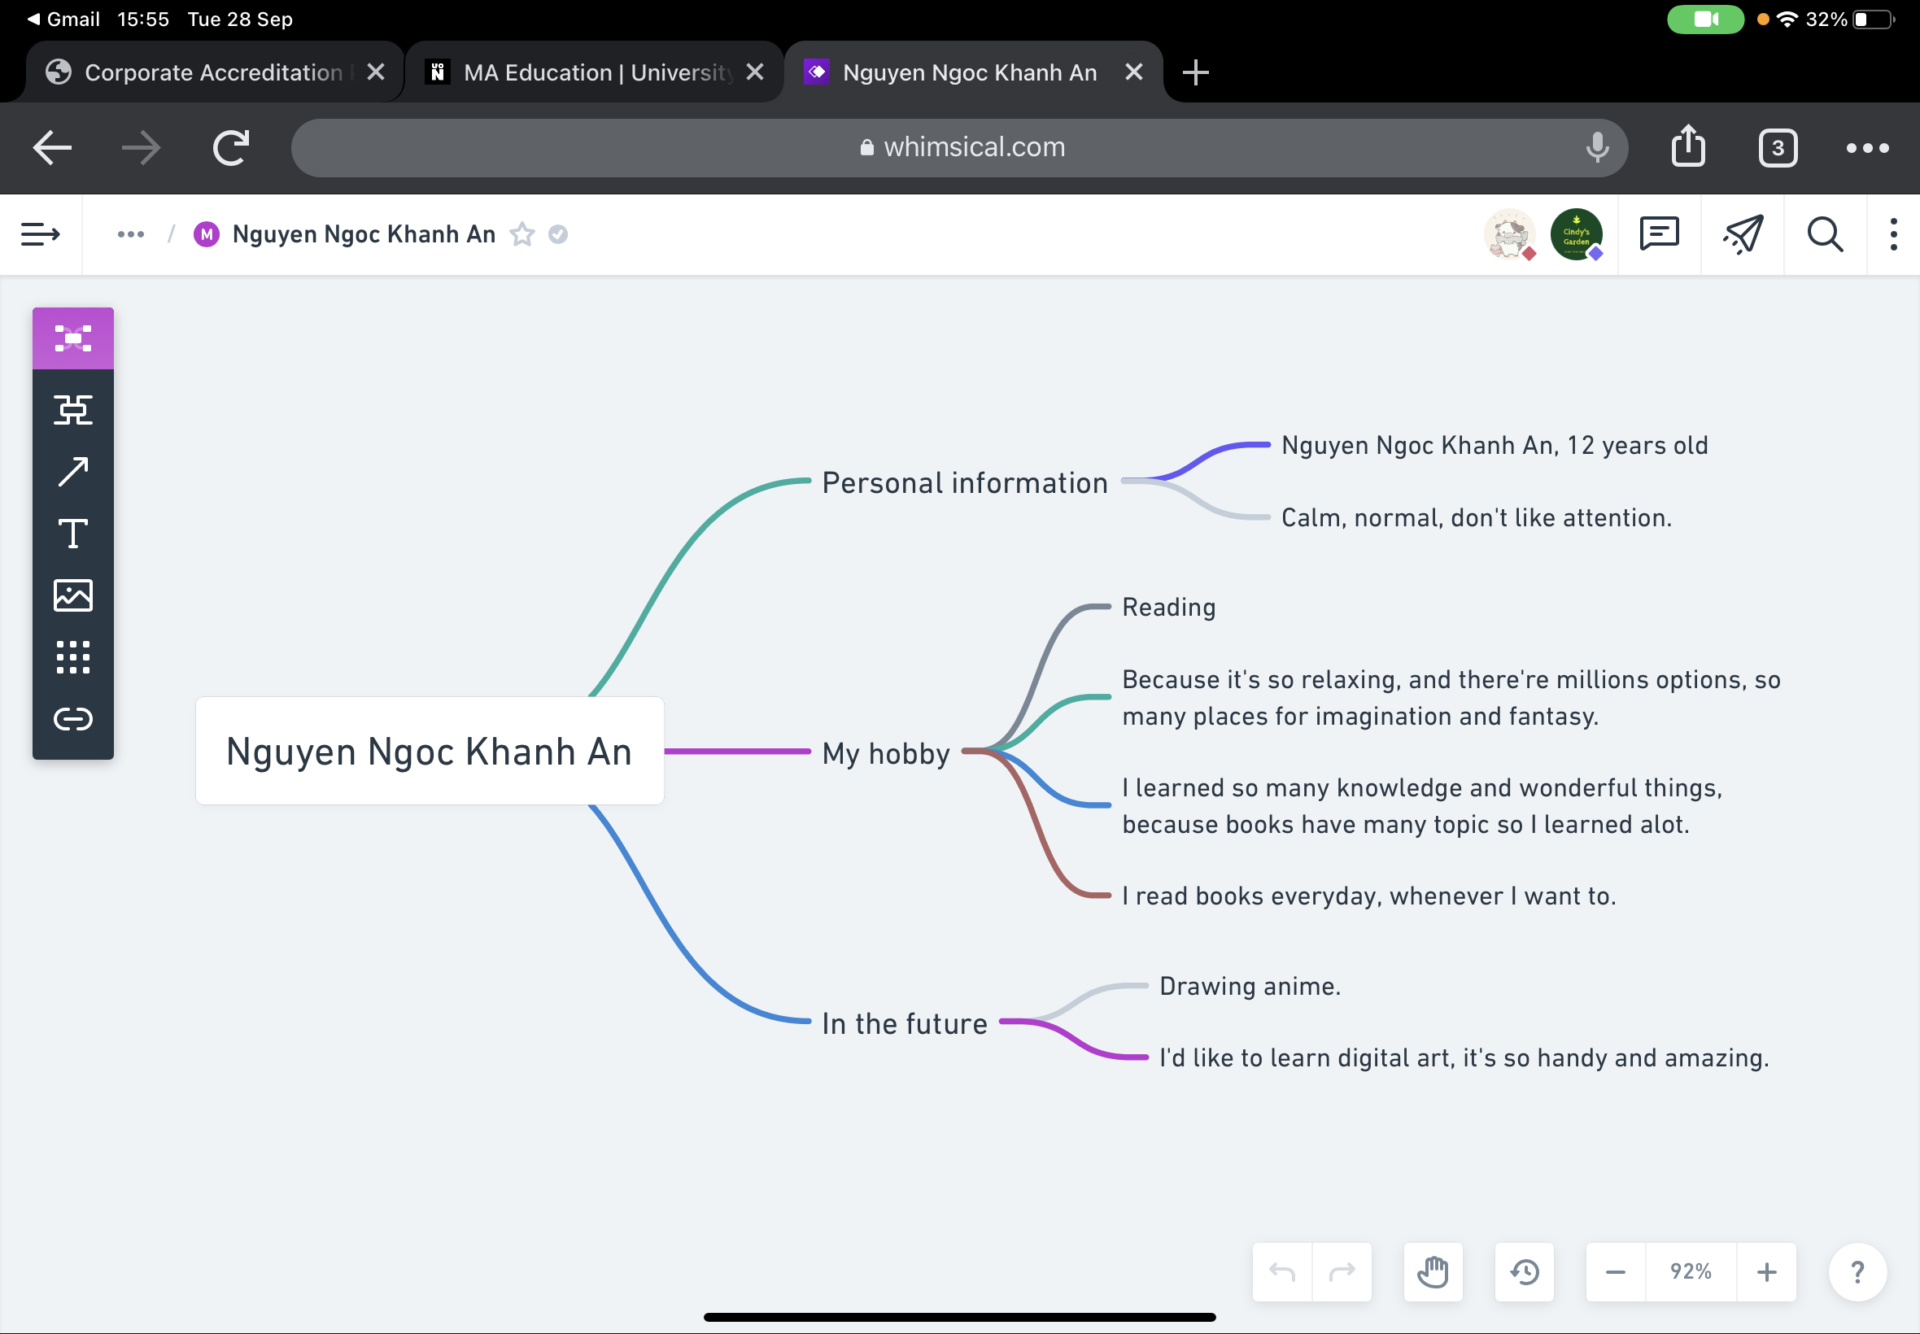
Task: Click the zoom in plus button
Action: point(1767,1272)
